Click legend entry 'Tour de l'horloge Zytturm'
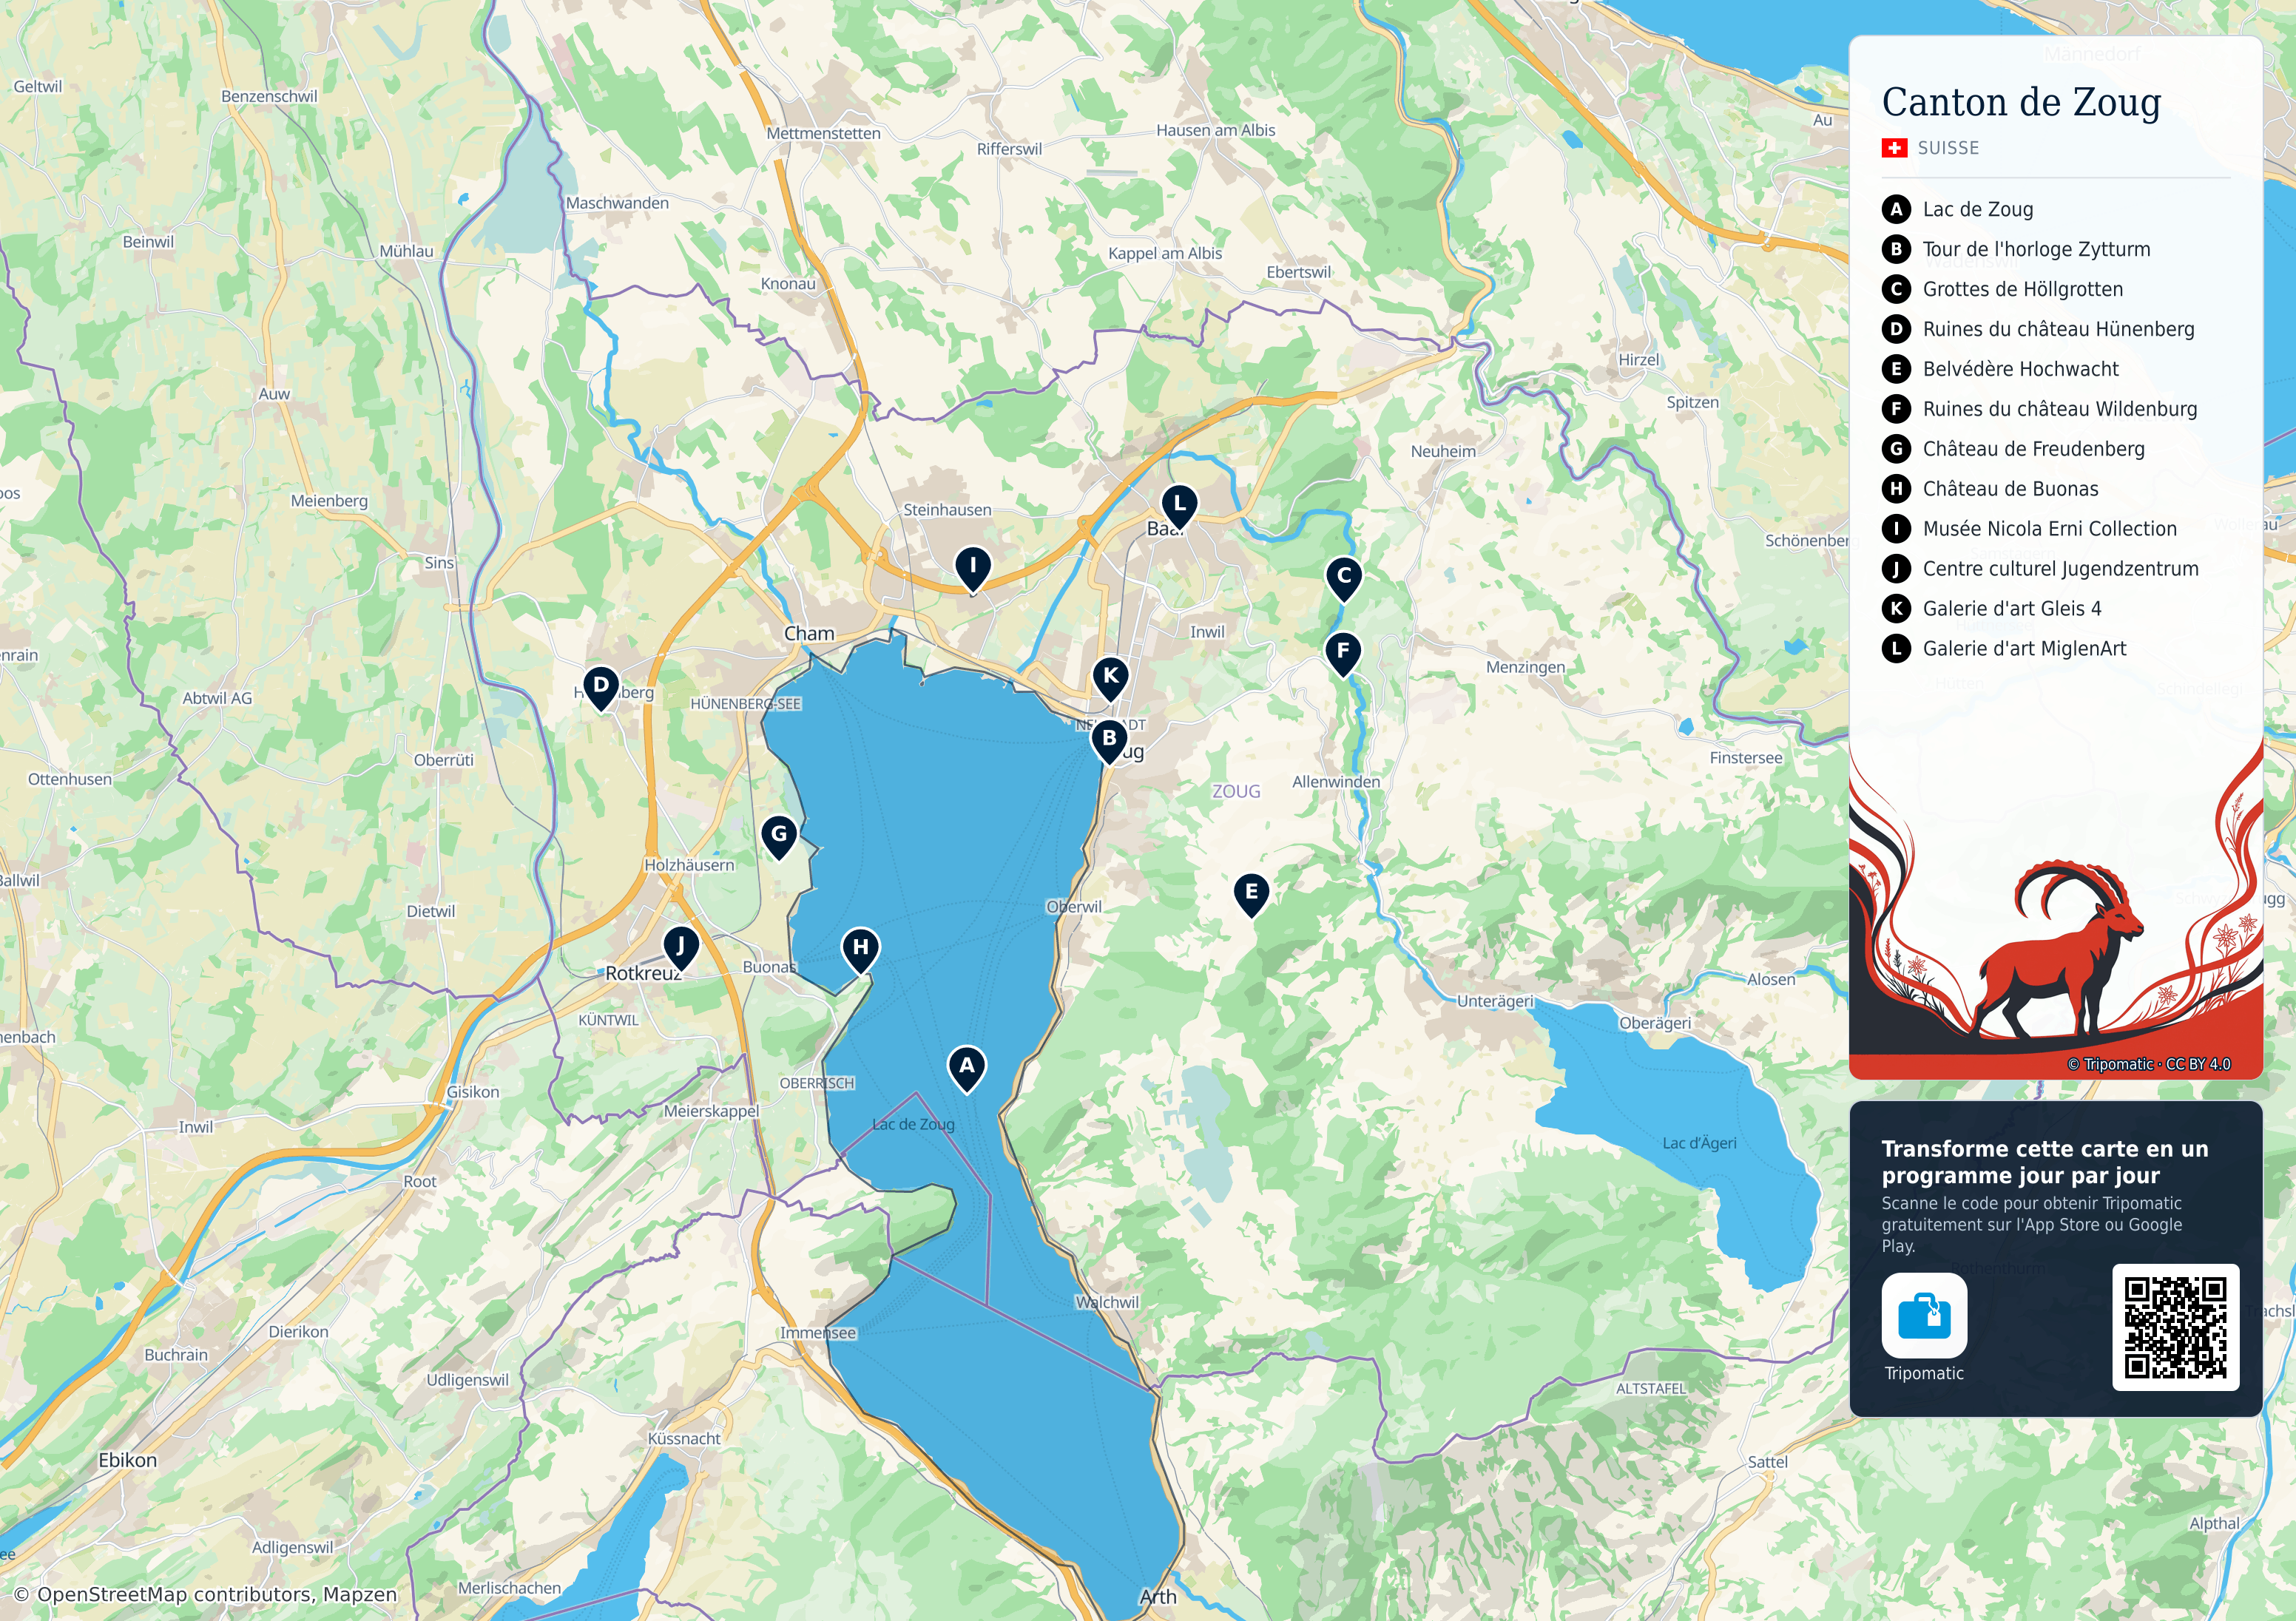Viewport: 2296px width, 1621px height. pyautogui.click(x=2036, y=249)
